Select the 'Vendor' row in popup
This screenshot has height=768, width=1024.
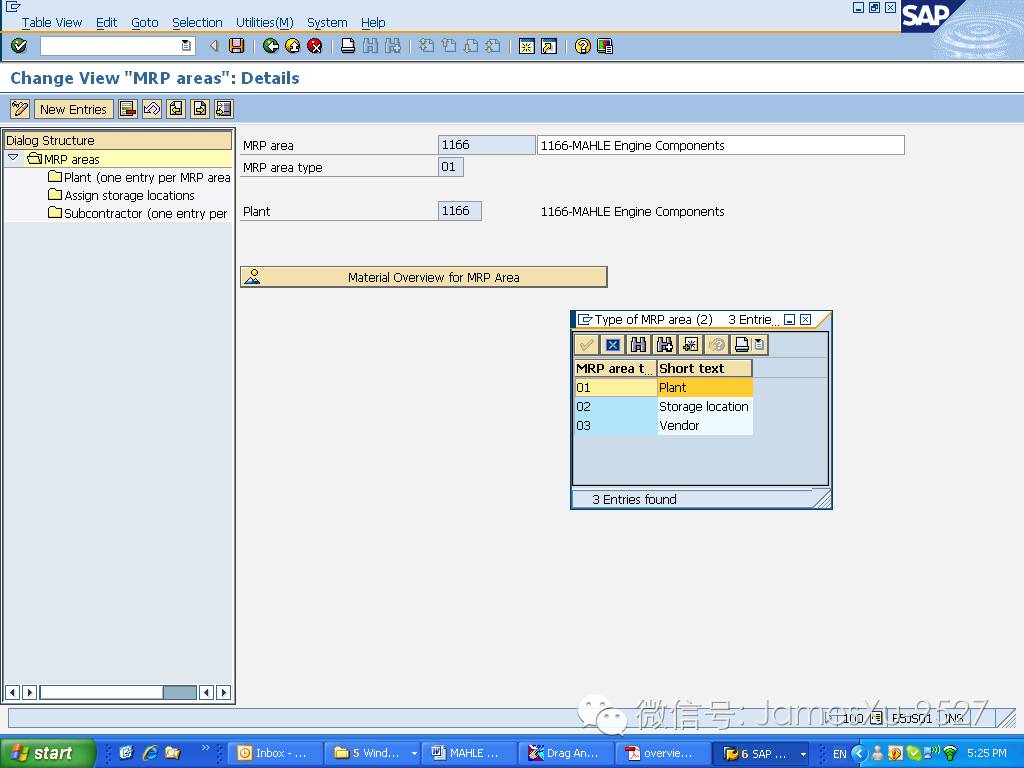click(664, 425)
